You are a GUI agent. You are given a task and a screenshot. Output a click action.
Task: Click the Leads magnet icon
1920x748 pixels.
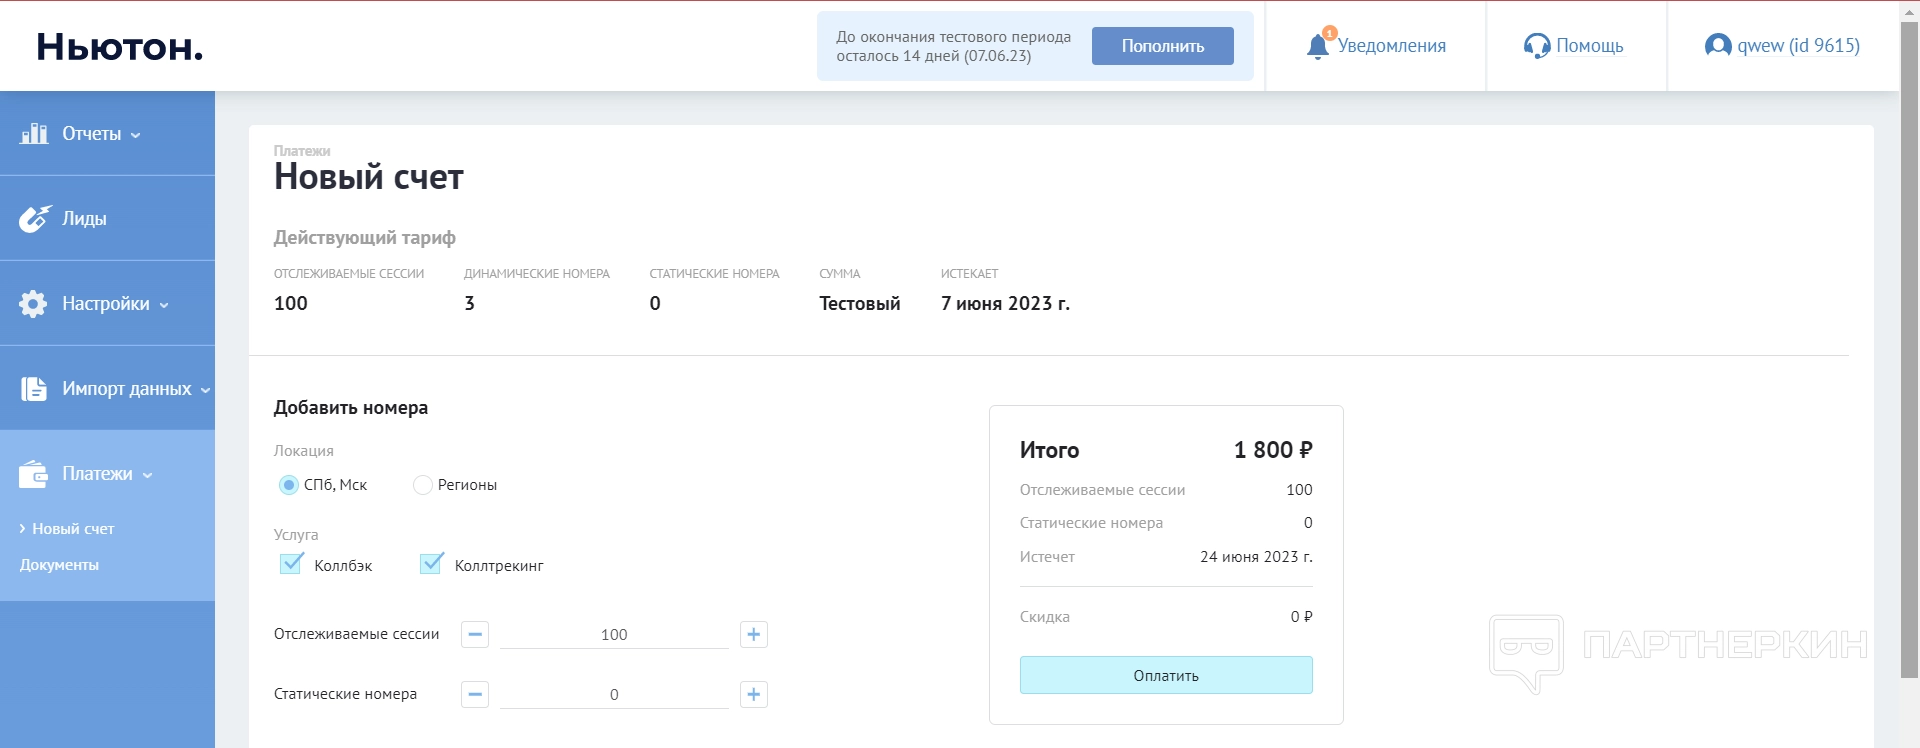click(34, 218)
